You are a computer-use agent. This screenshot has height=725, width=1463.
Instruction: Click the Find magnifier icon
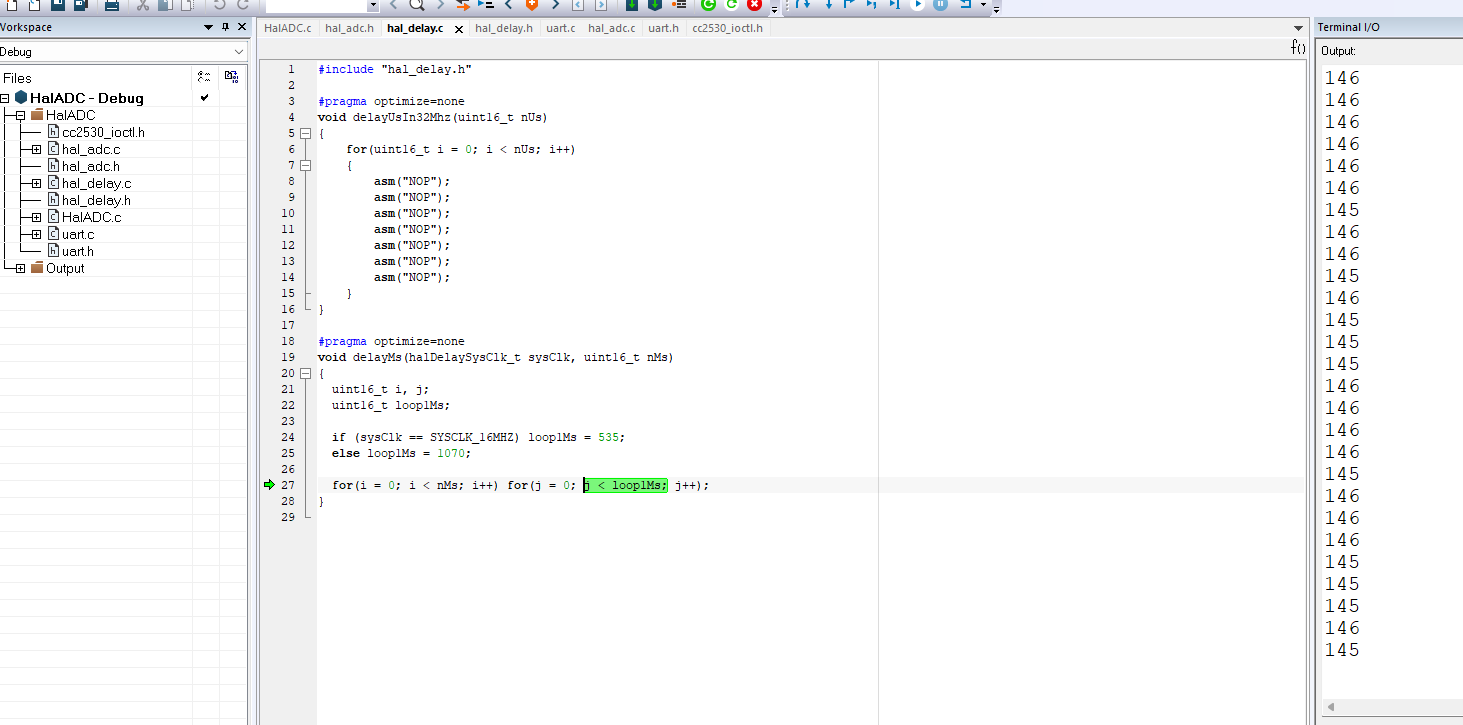(x=416, y=5)
